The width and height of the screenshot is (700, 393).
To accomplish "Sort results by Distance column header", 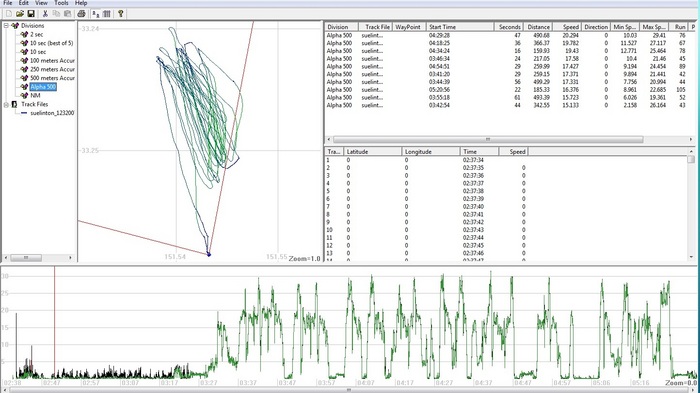I will point(538,27).
